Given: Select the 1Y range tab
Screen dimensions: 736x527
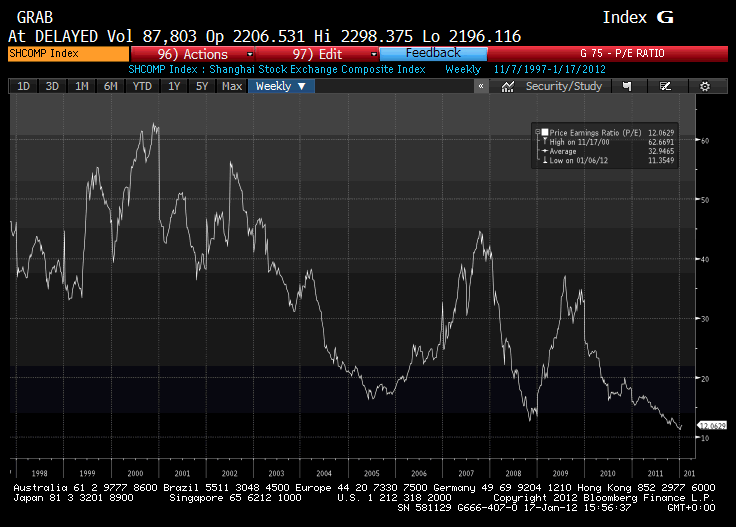Looking at the screenshot, I should pos(174,86).
